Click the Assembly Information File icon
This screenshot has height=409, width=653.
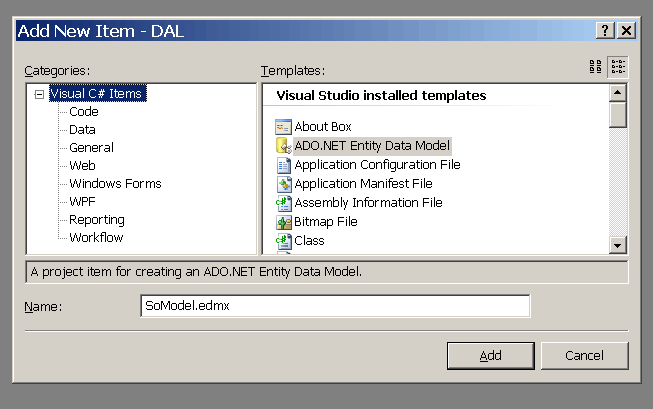[283, 203]
